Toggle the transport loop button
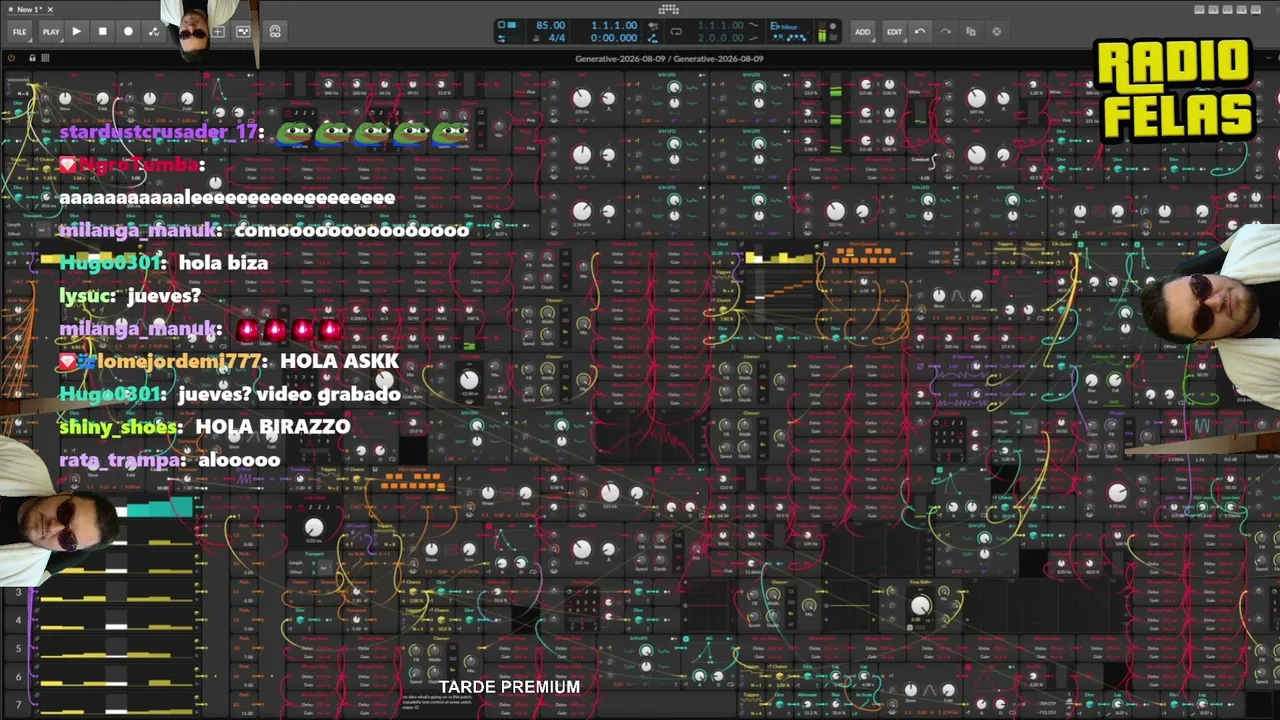Screen dimensions: 1280x720 (676, 31)
